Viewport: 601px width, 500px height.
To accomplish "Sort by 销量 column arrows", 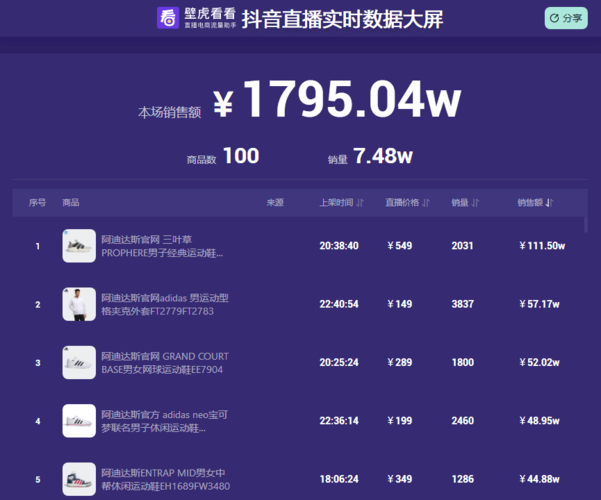I will click(x=475, y=202).
